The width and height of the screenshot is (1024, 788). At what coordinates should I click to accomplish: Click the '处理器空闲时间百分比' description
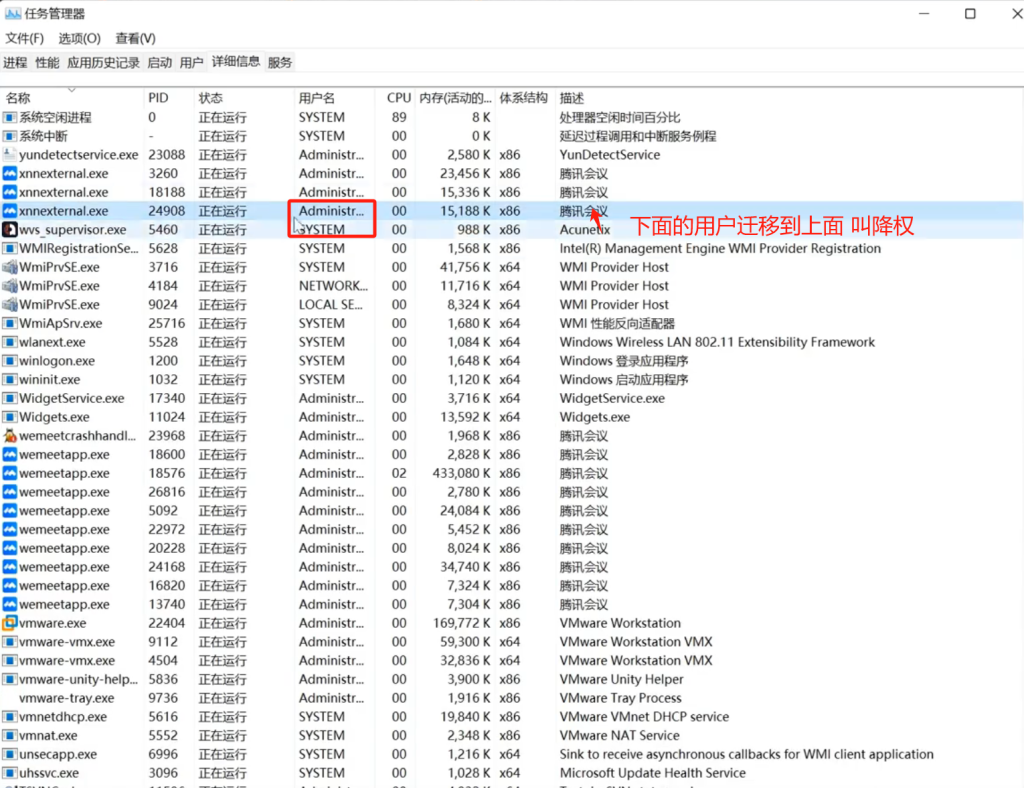pyautogui.click(x=620, y=118)
